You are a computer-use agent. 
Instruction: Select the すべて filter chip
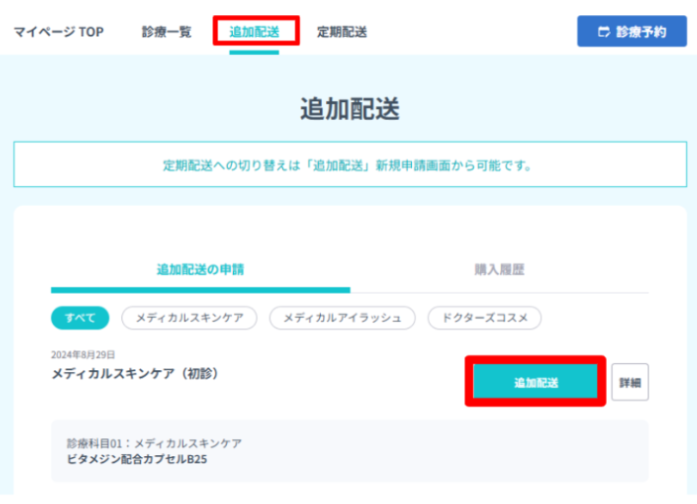pyautogui.click(x=80, y=318)
